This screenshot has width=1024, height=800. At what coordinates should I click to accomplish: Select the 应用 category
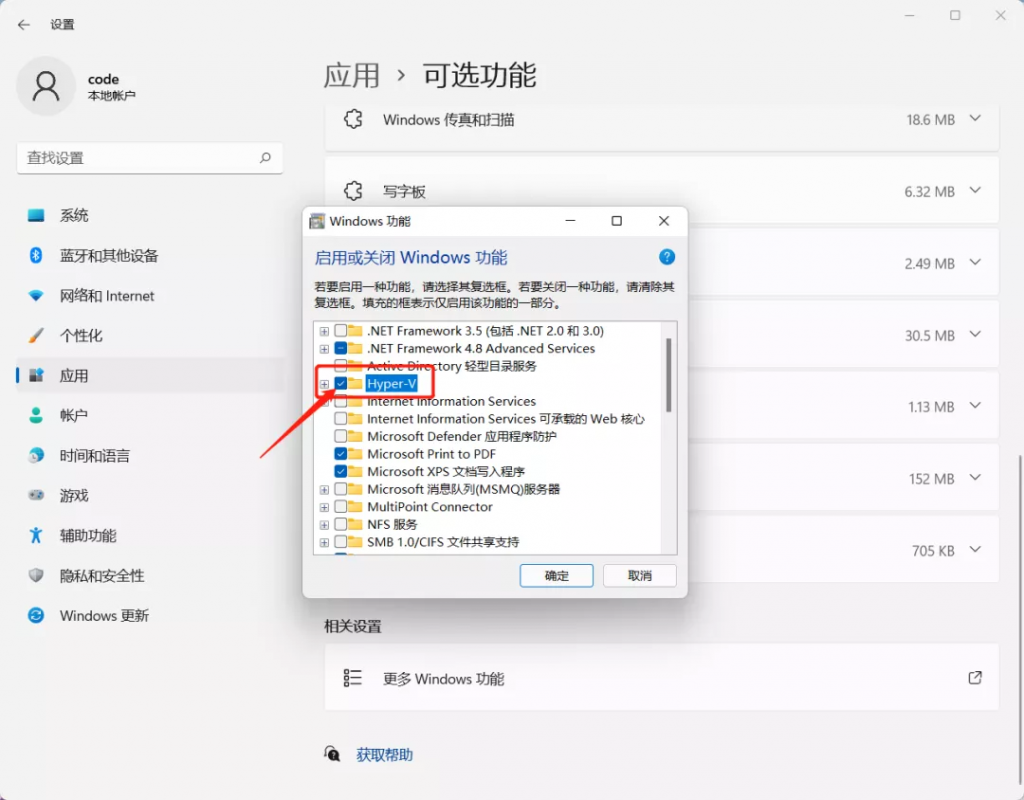click(150, 376)
